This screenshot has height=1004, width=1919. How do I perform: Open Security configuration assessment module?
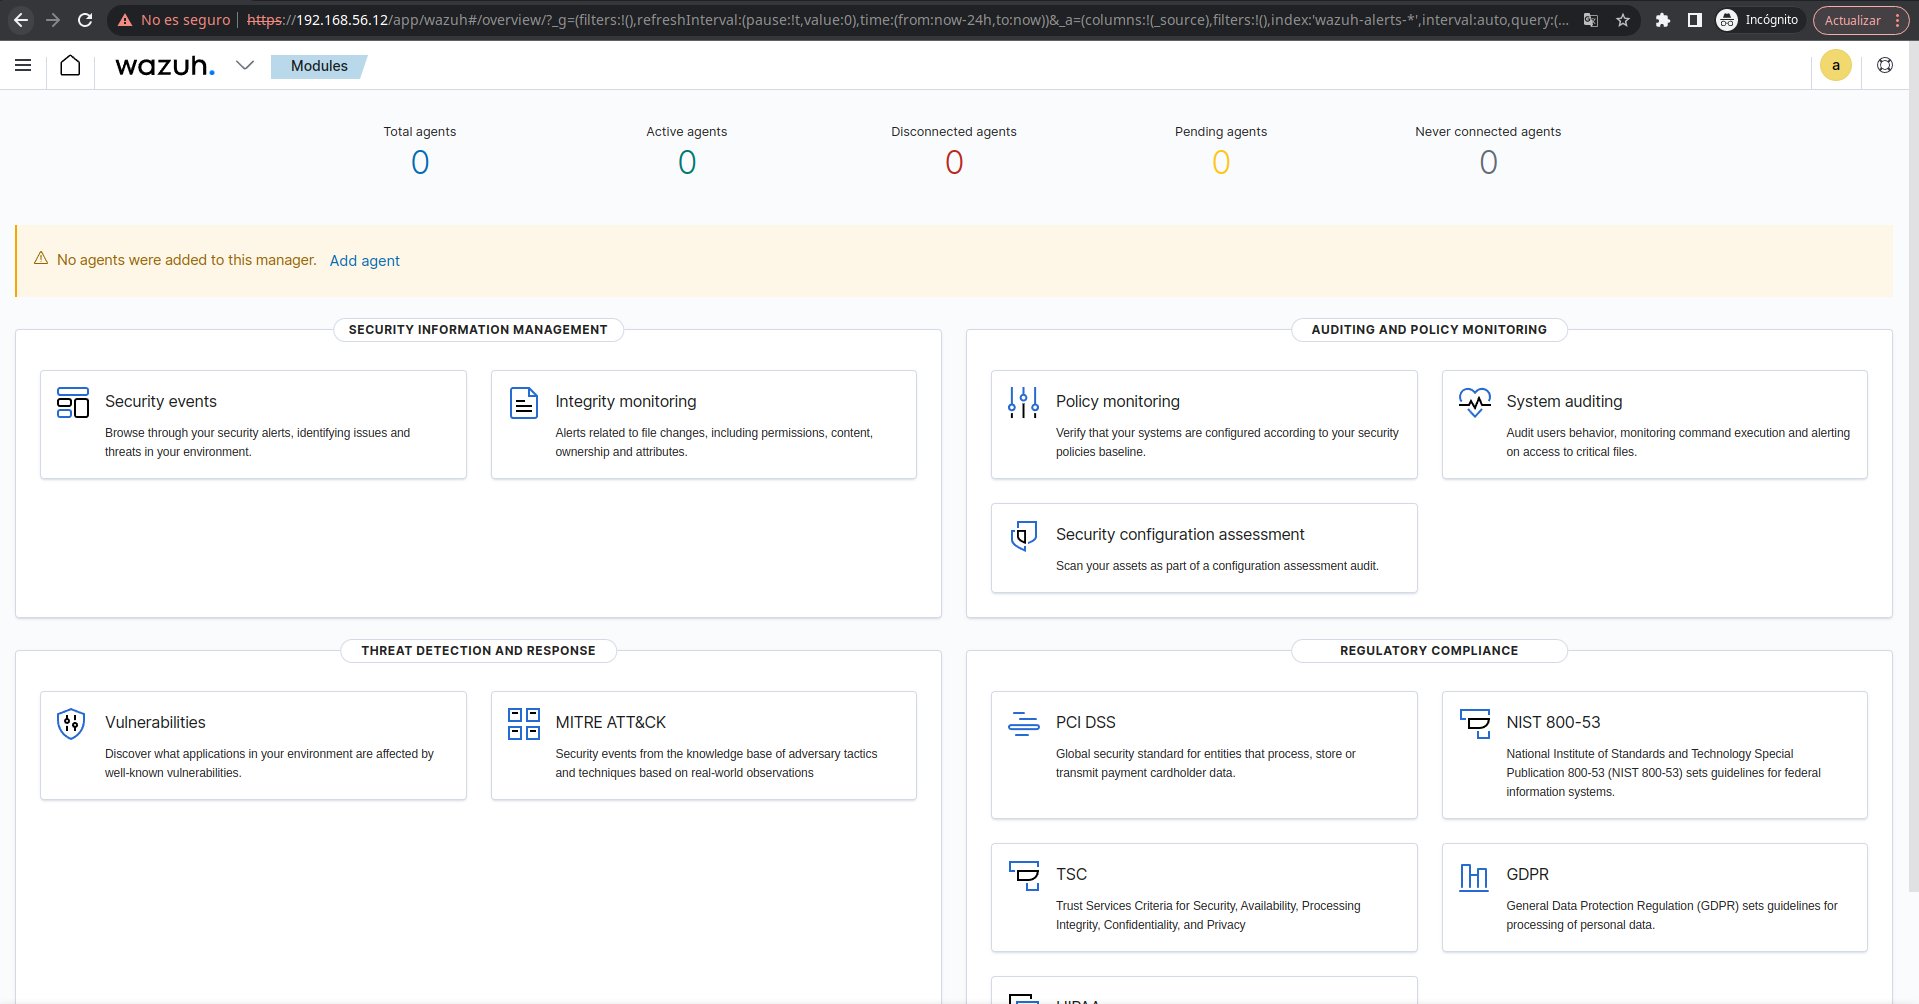tap(1180, 534)
